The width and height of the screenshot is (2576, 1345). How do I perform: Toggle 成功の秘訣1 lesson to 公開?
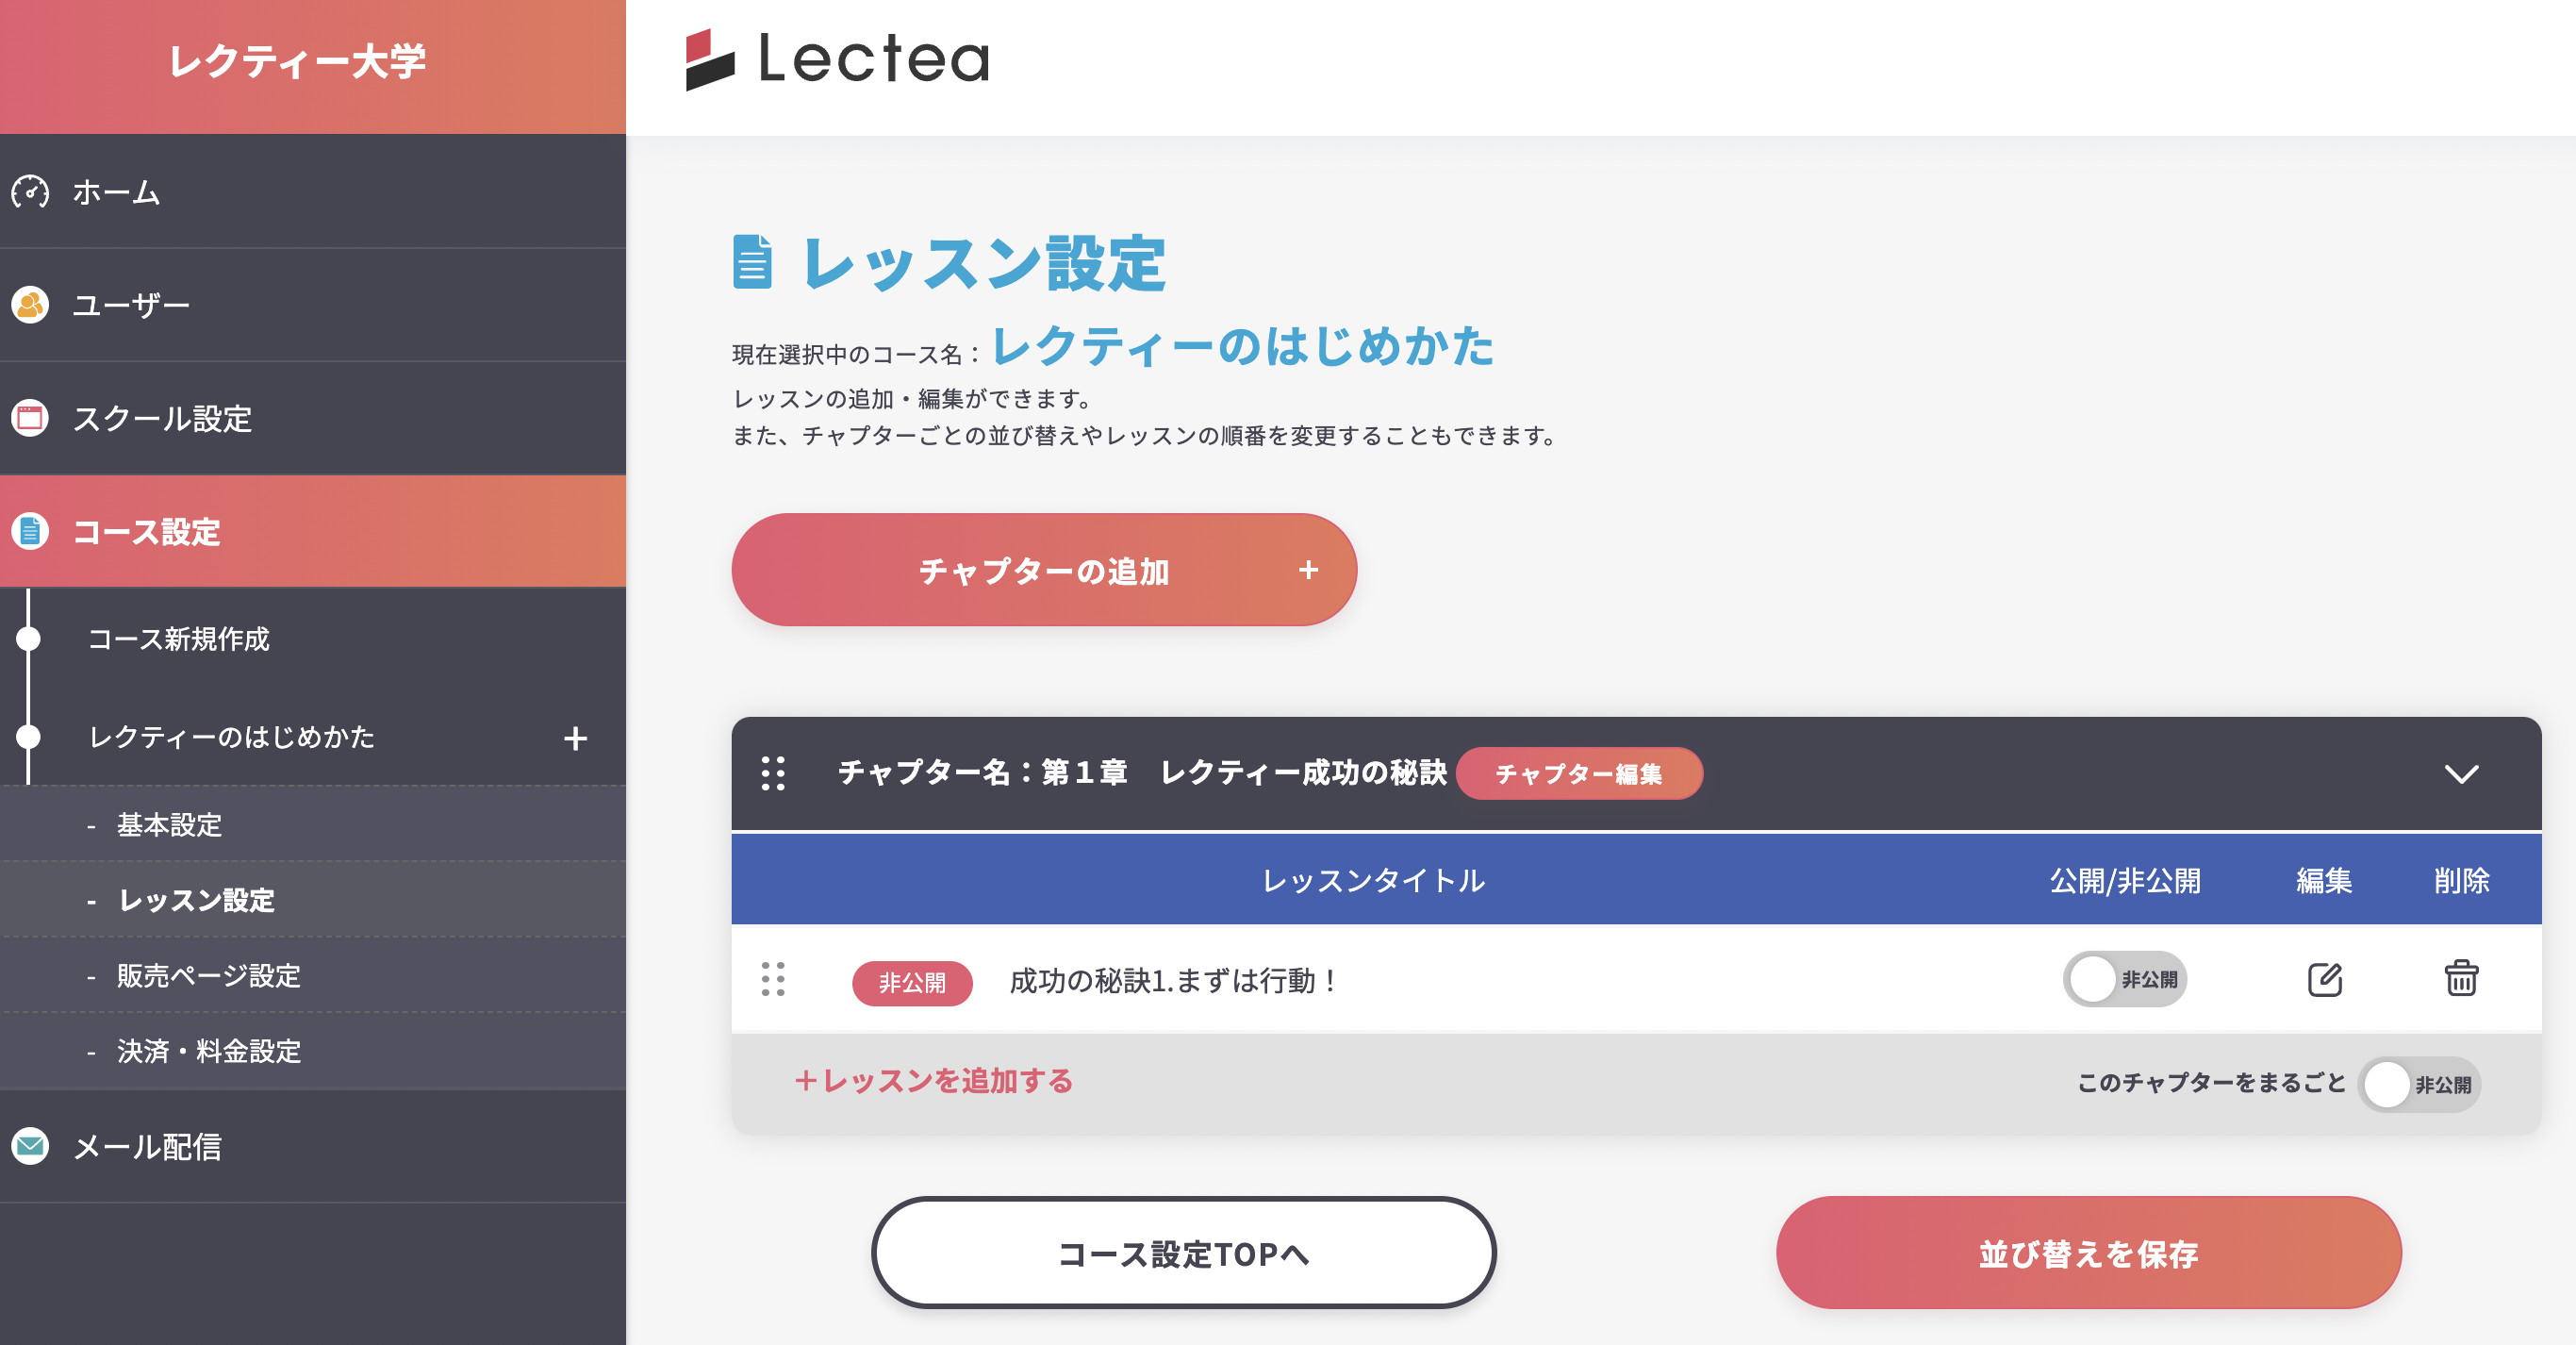click(2125, 980)
